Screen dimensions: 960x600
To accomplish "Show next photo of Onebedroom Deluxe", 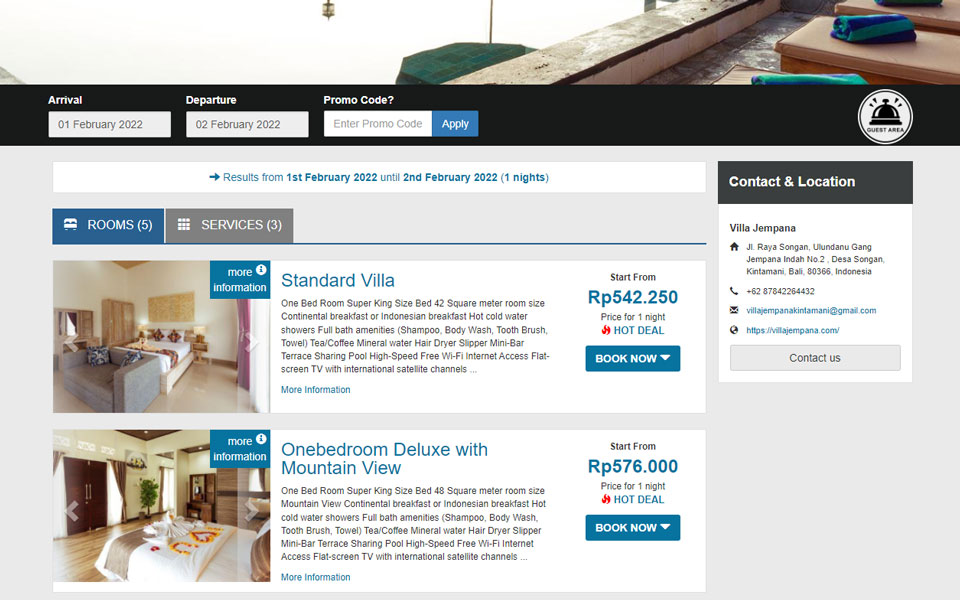I will [251, 510].
